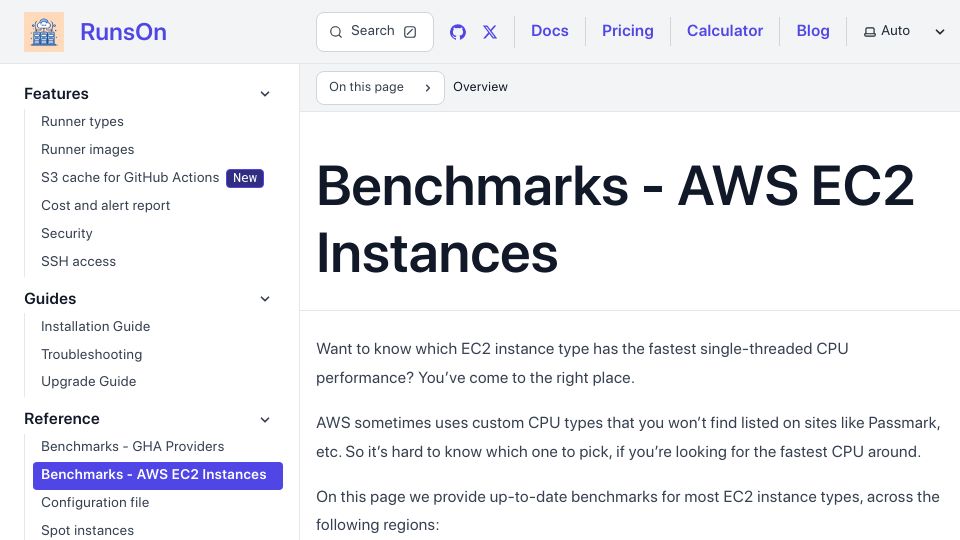The height and width of the screenshot is (540, 960).
Task: Select Benchmarks - AWS EC2 Instances item
Action: (158, 476)
